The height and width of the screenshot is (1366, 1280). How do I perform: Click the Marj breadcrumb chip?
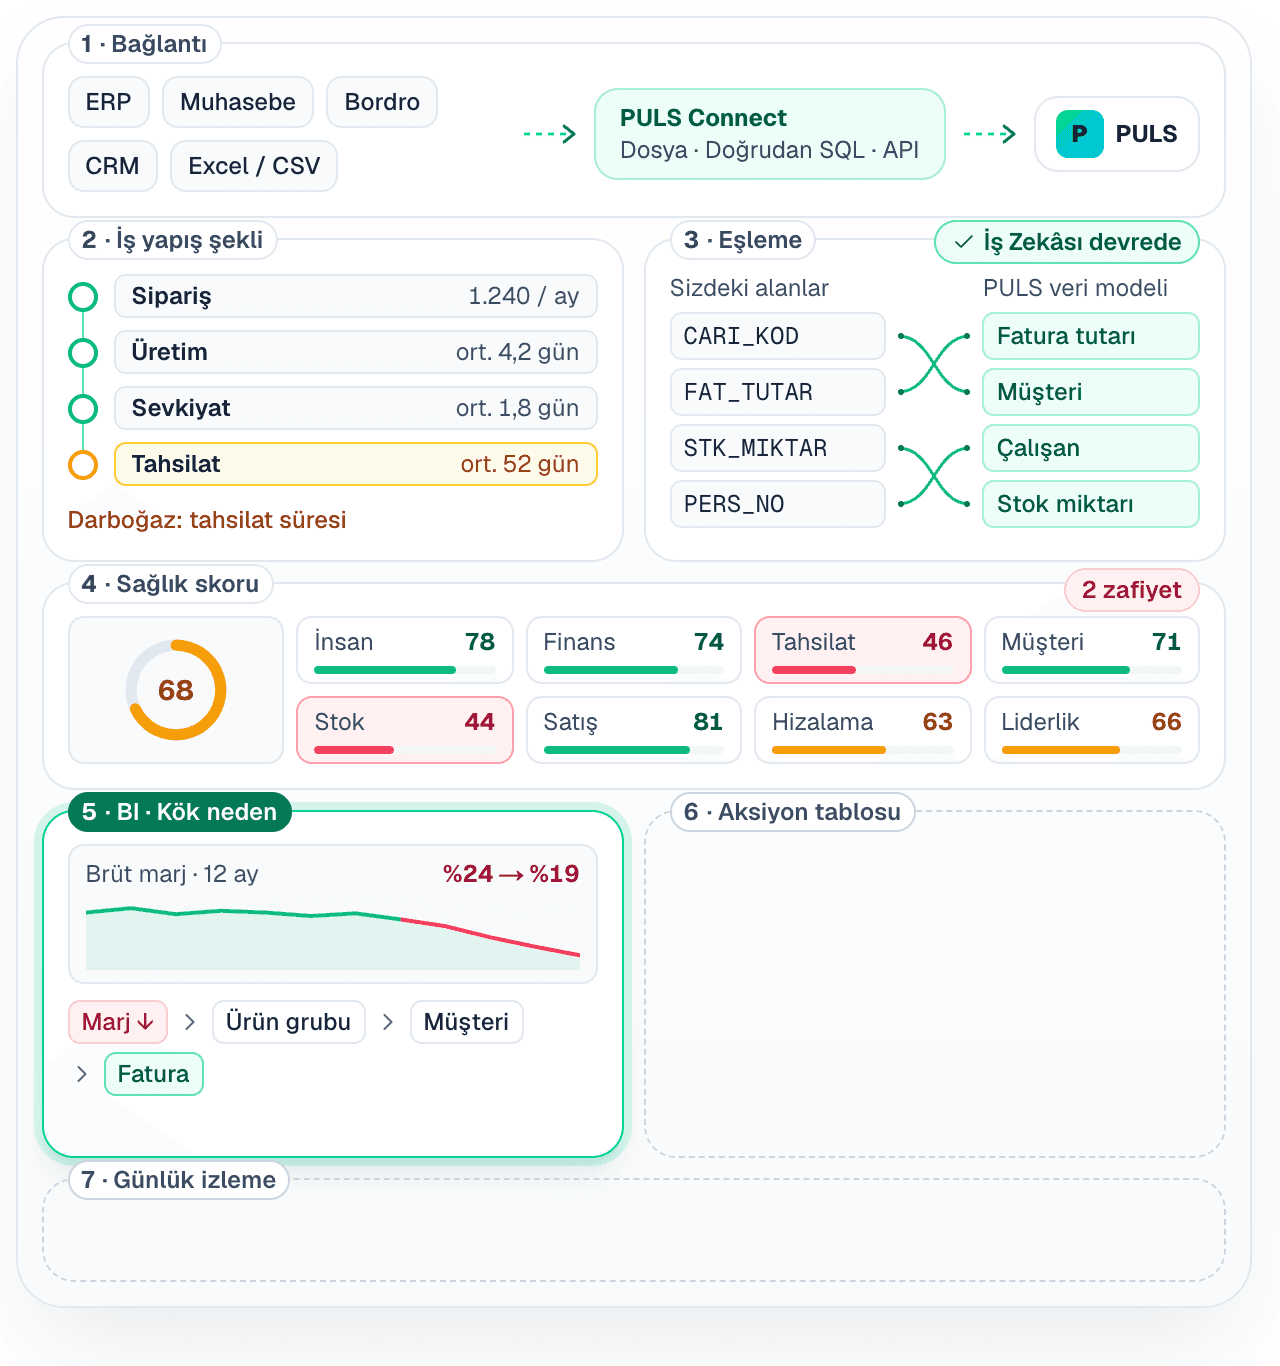(118, 1022)
